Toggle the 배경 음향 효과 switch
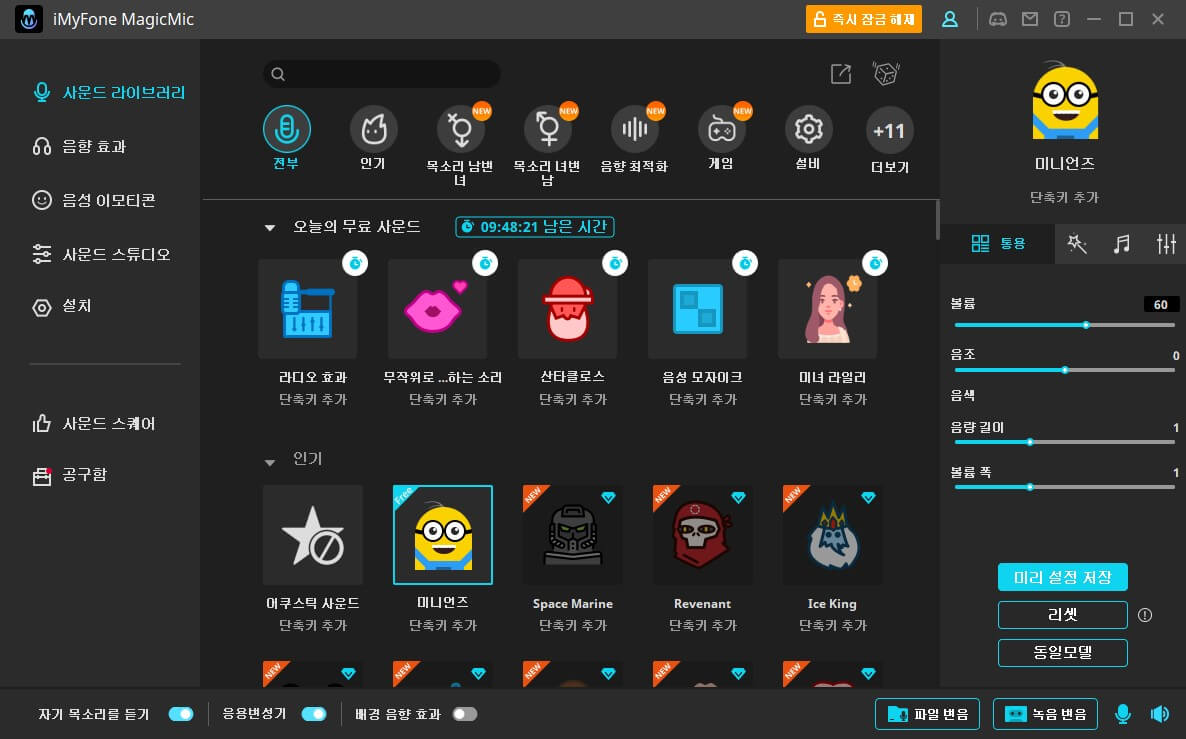 pyautogui.click(x=464, y=714)
